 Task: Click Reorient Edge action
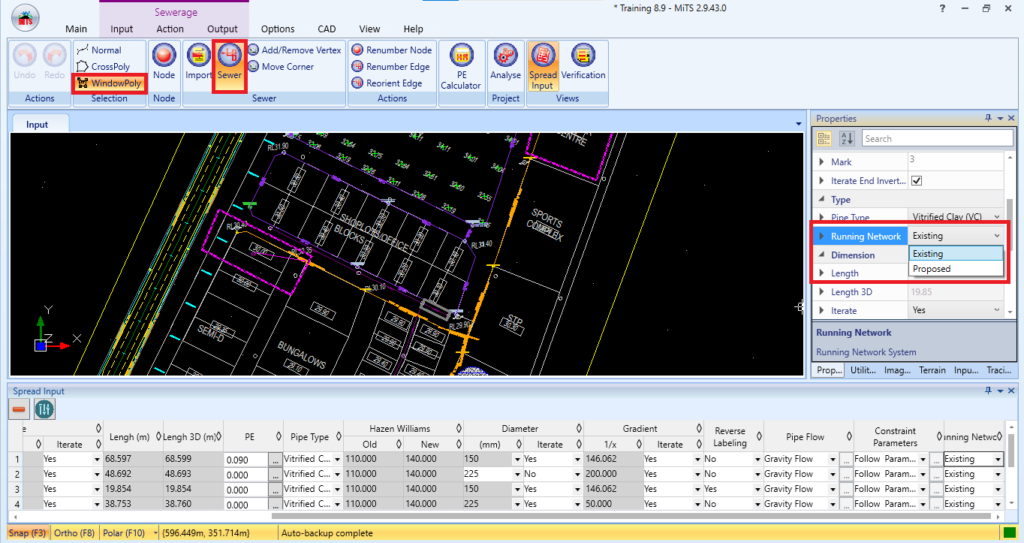tap(387, 83)
